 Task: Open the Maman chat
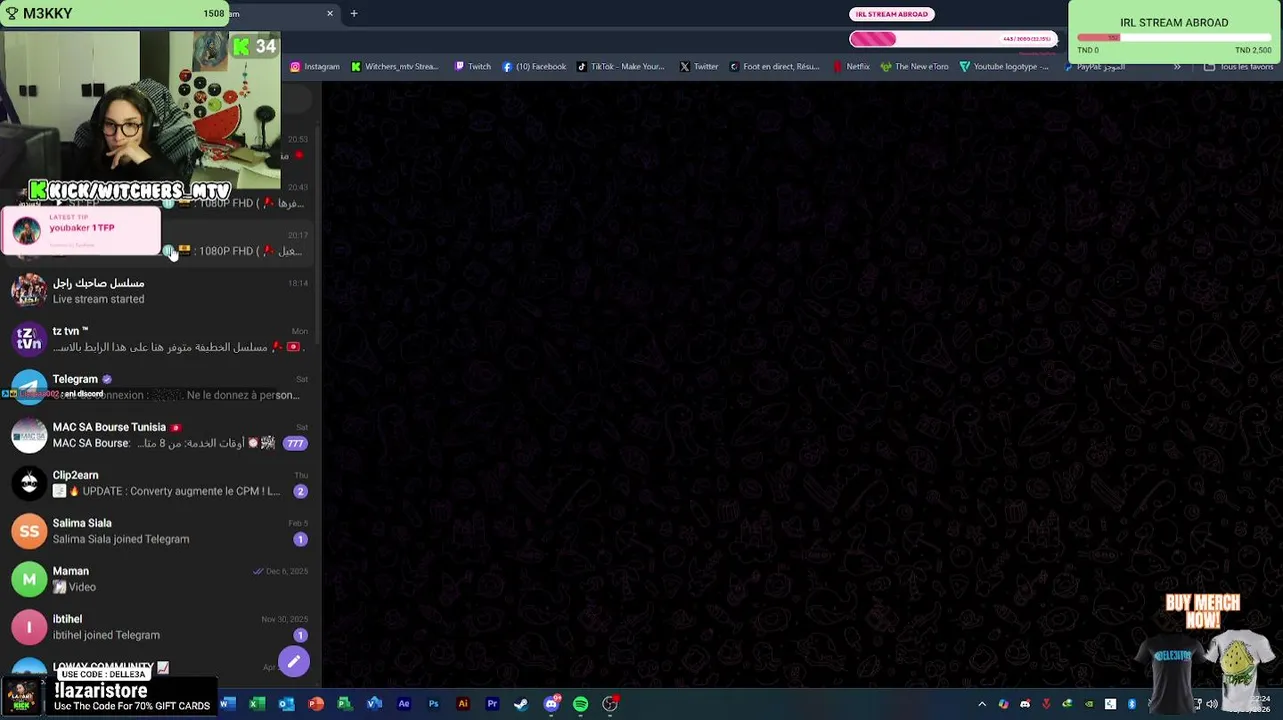point(160,579)
